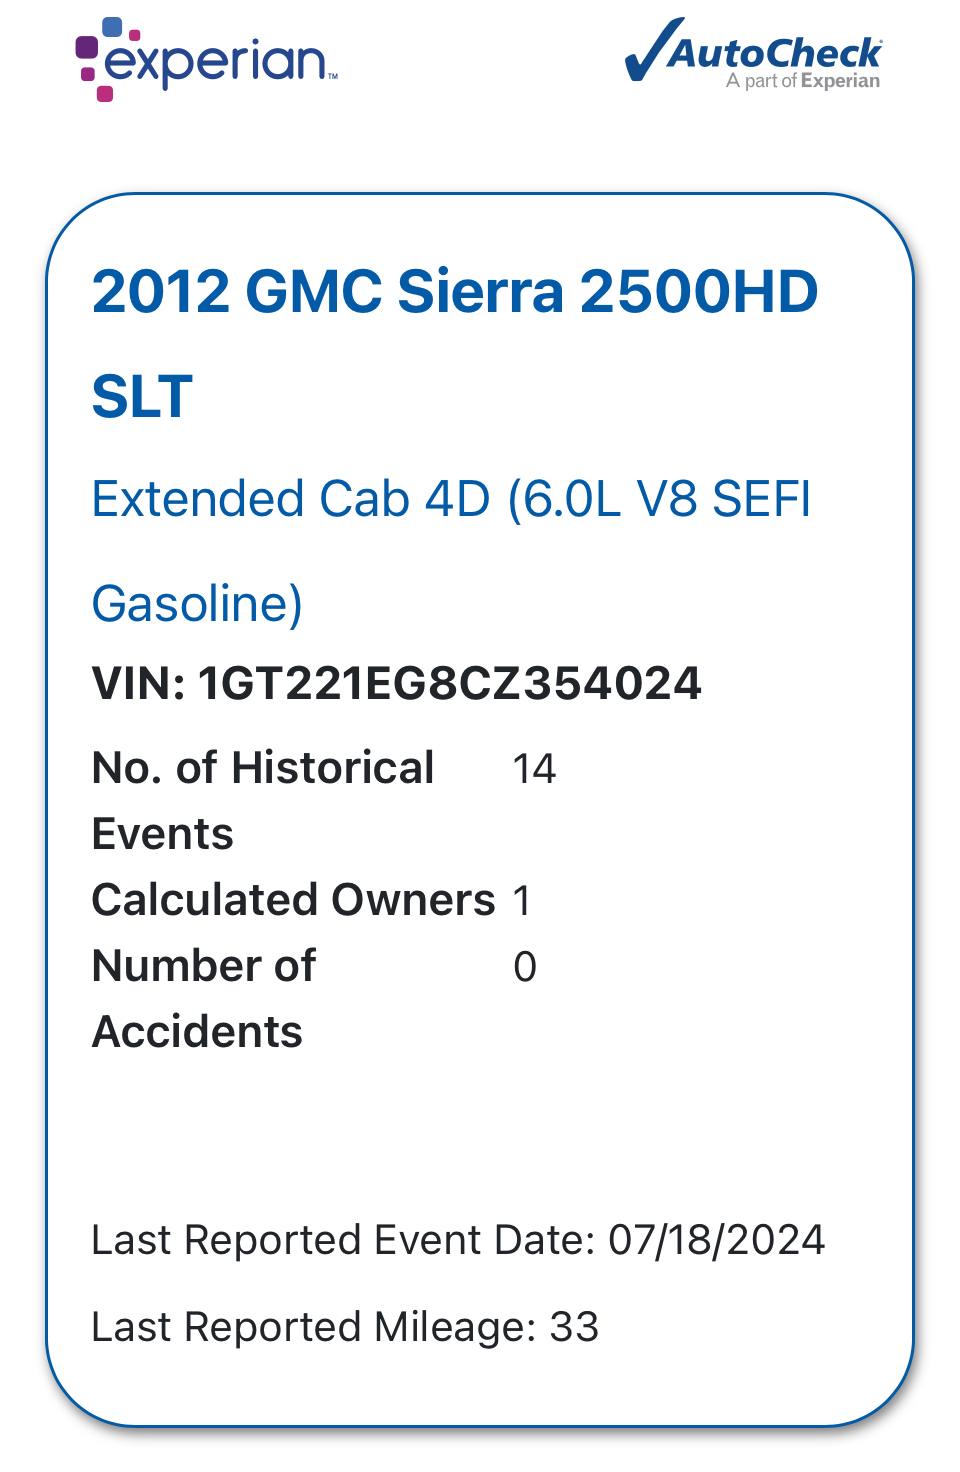The width and height of the screenshot is (960, 1472).
Task: Click the SLT trim heading
Action: tap(142, 397)
